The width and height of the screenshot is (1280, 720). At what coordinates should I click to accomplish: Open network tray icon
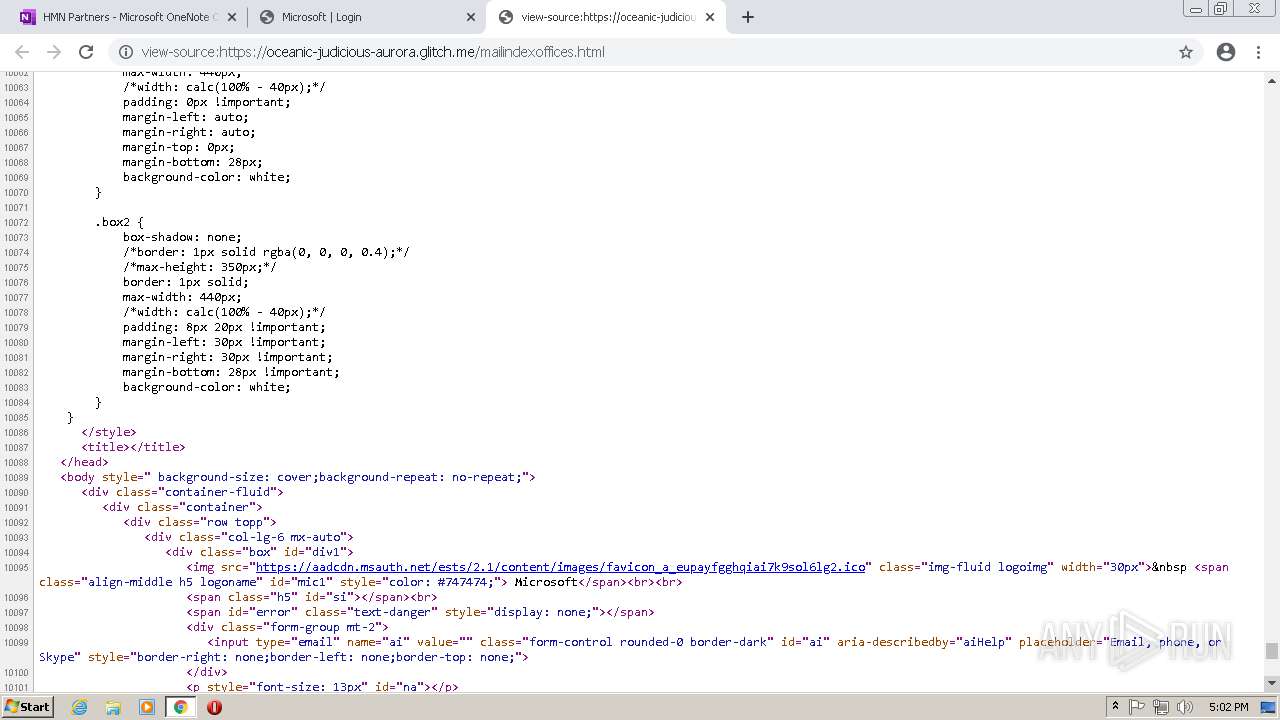[x=1161, y=707]
